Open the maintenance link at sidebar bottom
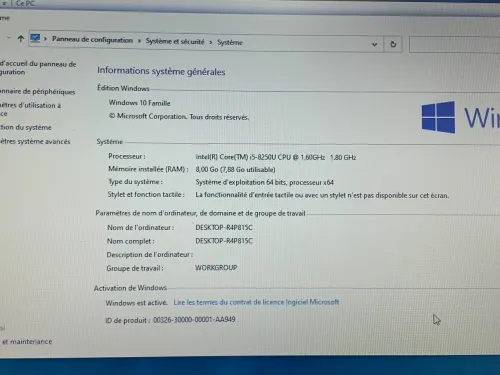The width and height of the screenshot is (500, 375). pyautogui.click(x=27, y=341)
